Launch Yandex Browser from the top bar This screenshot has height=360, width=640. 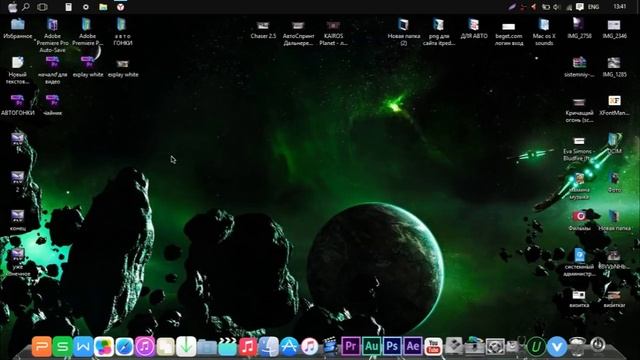coord(120,7)
